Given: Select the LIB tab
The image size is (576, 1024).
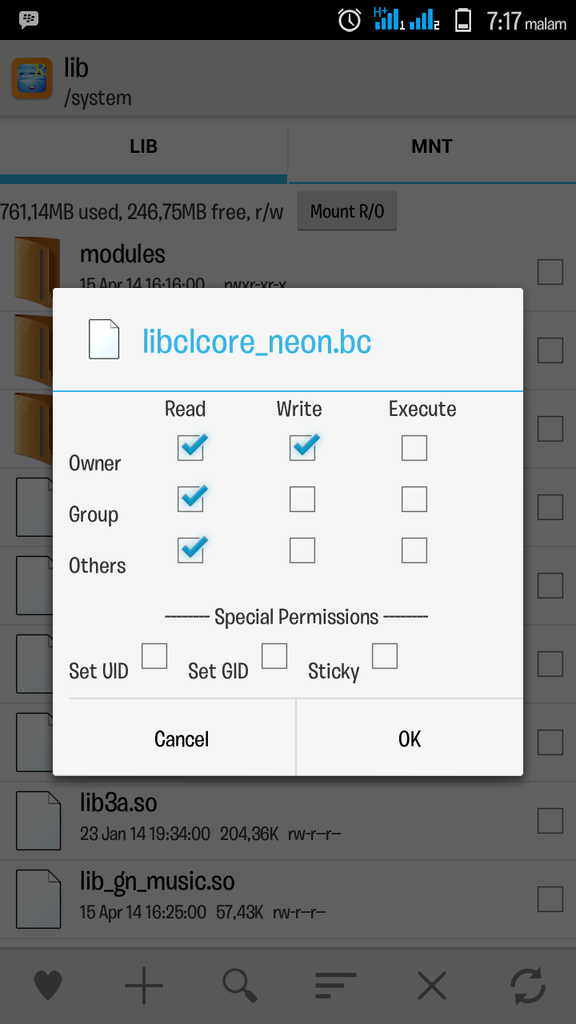Looking at the screenshot, I should point(143,146).
